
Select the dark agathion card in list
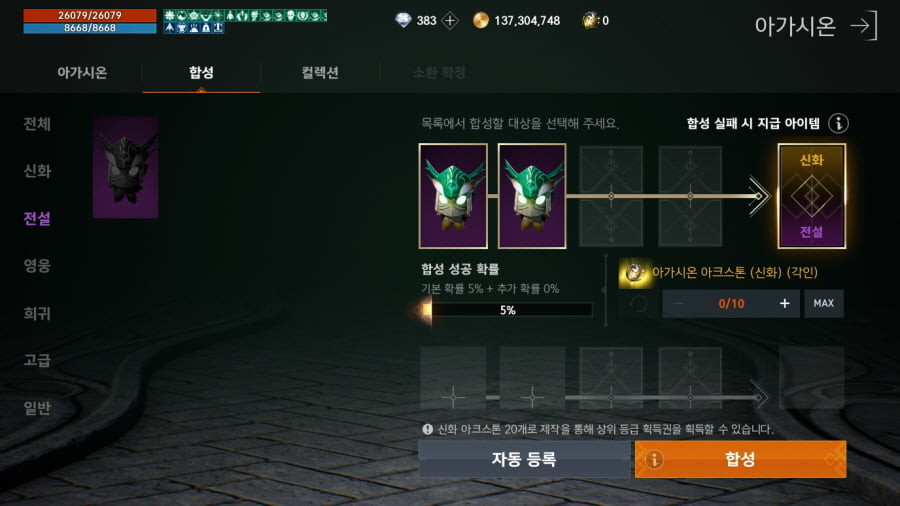coord(126,167)
